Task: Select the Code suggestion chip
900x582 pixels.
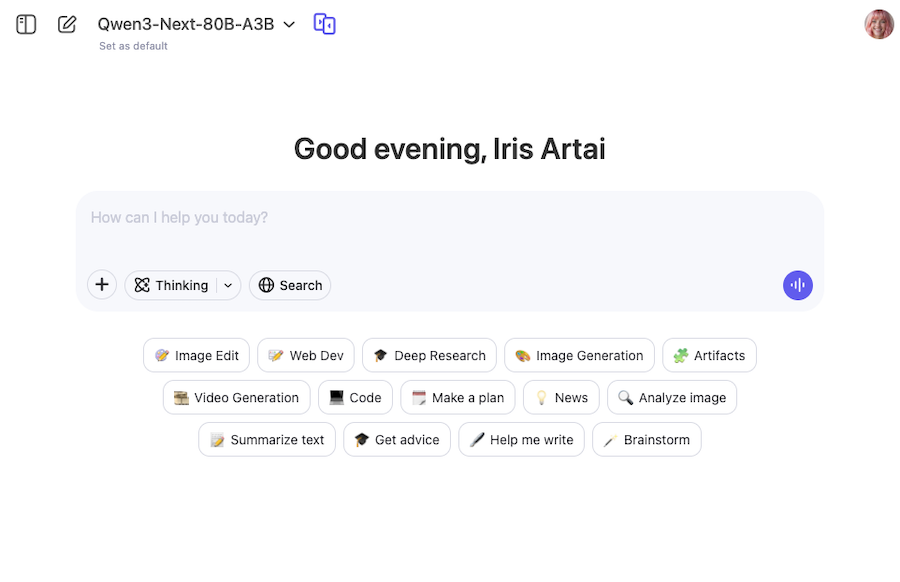Action: click(x=355, y=397)
